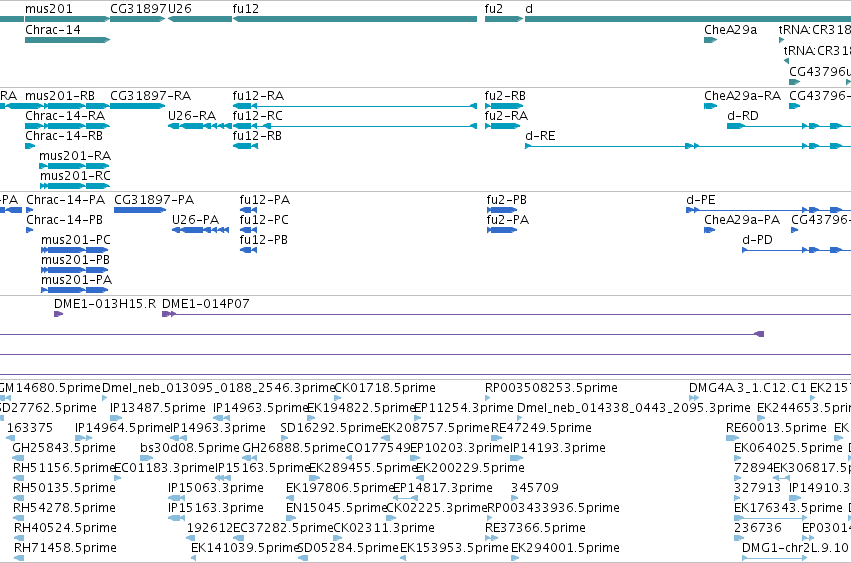Select the U26-RA transcript feature
Viewport: 851px width, 563px height.
tap(200, 126)
